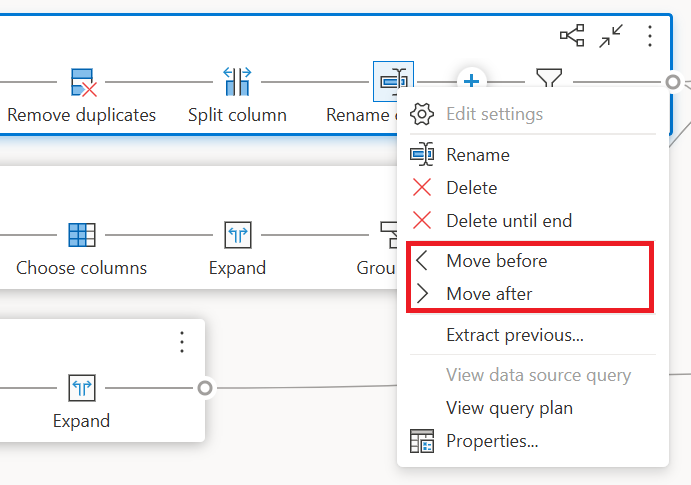The height and width of the screenshot is (485, 691).
Task: Open View query plan option
Action: (509, 408)
